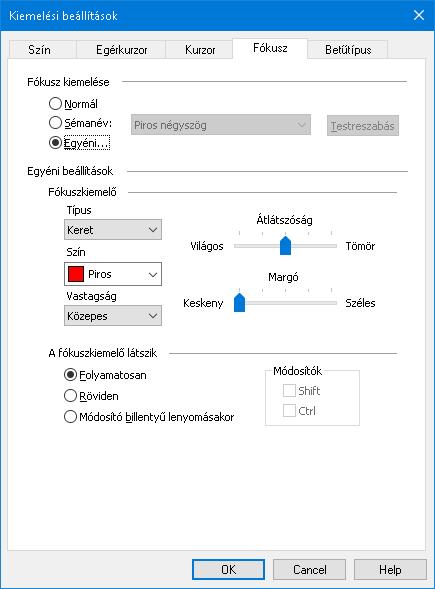Confirm settings with the OK button
Viewport: 435px width, 589px height.
coord(228,569)
